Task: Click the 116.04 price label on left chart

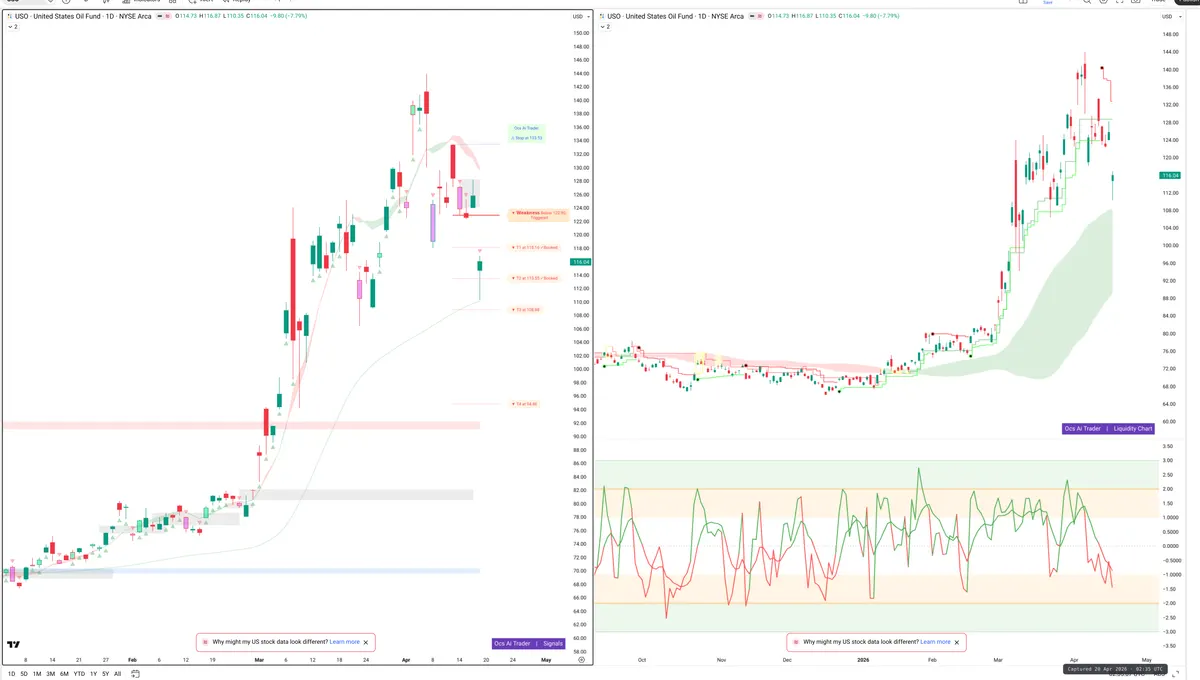Action: click(x=580, y=262)
